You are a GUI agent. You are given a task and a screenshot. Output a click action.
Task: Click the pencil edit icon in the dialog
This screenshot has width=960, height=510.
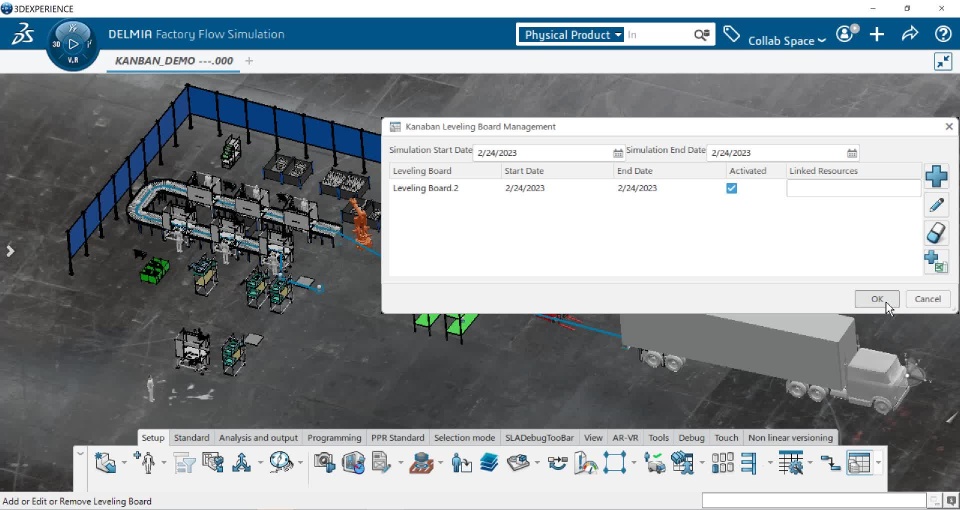(x=936, y=205)
